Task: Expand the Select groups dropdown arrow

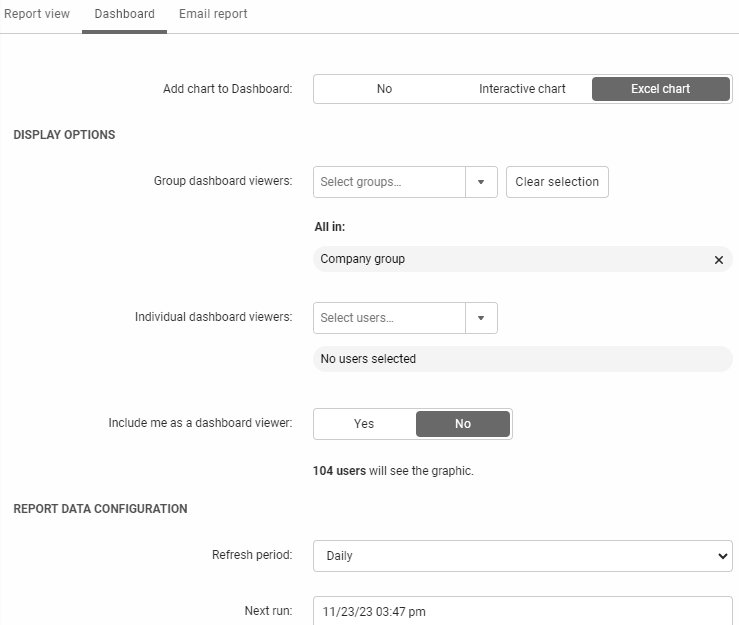Action: 481,182
